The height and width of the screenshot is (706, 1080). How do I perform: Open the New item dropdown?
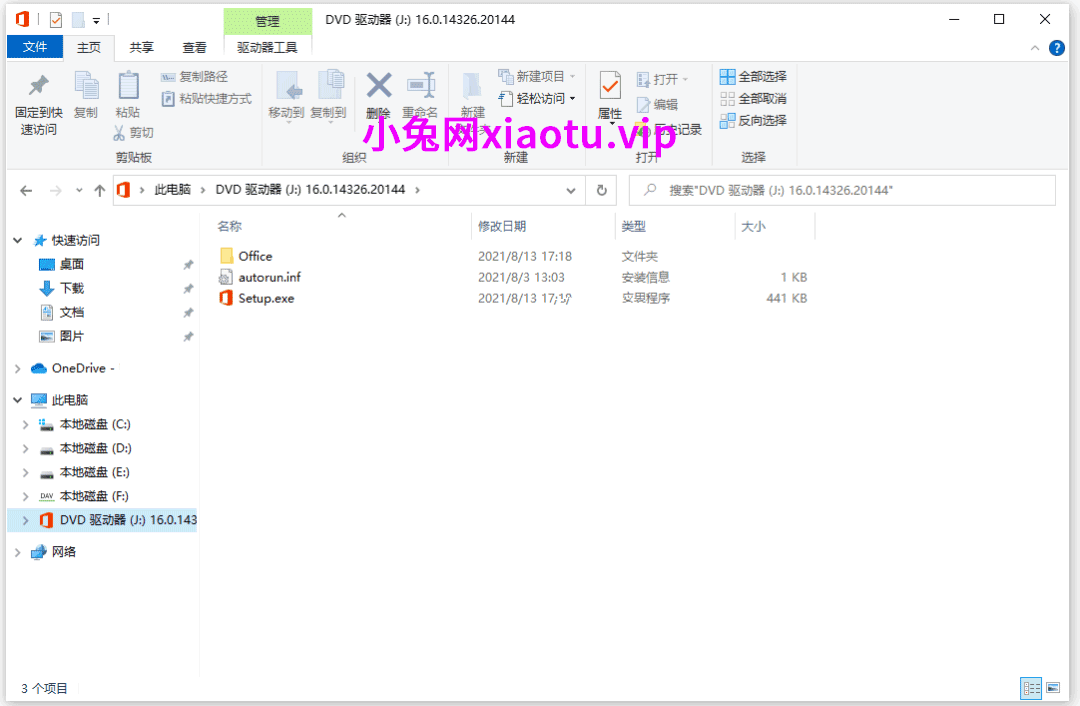pos(537,76)
